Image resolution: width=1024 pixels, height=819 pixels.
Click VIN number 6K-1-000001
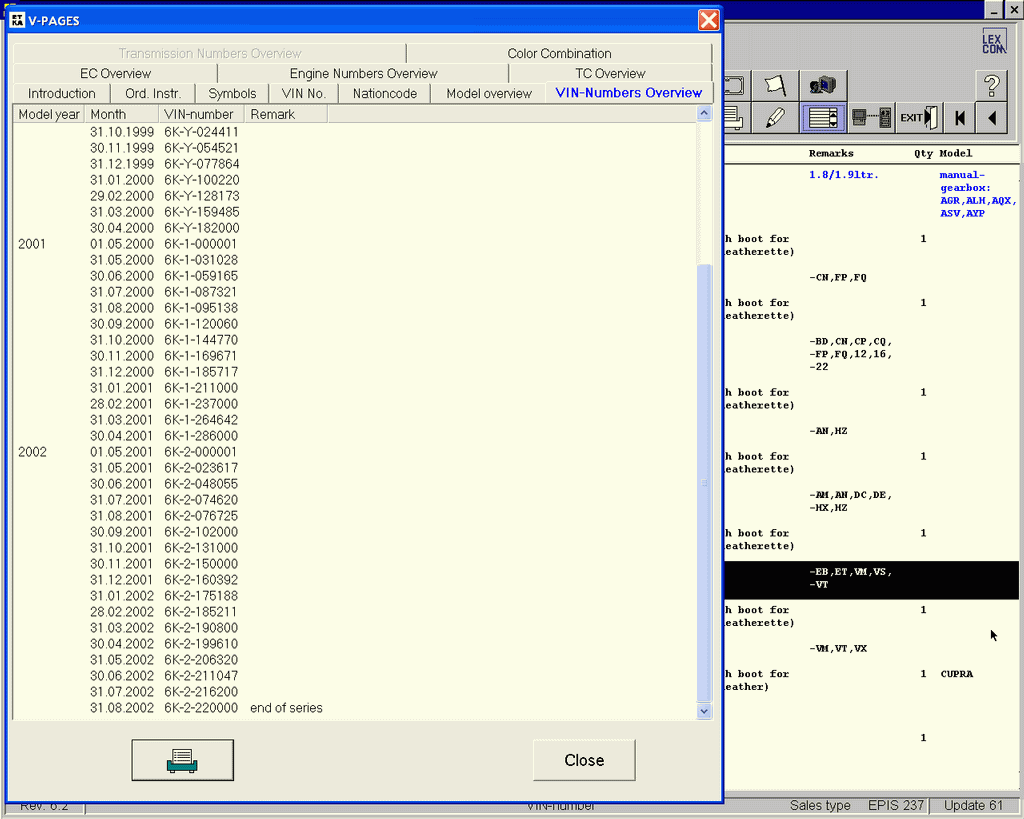pyautogui.click(x=200, y=244)
